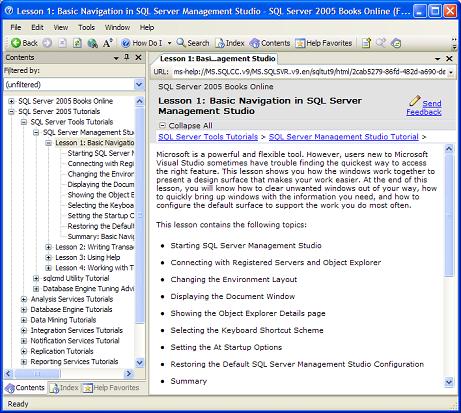Open the Window menu
Image resolution: width=461 pixels, height=413 pixels.
117,27
